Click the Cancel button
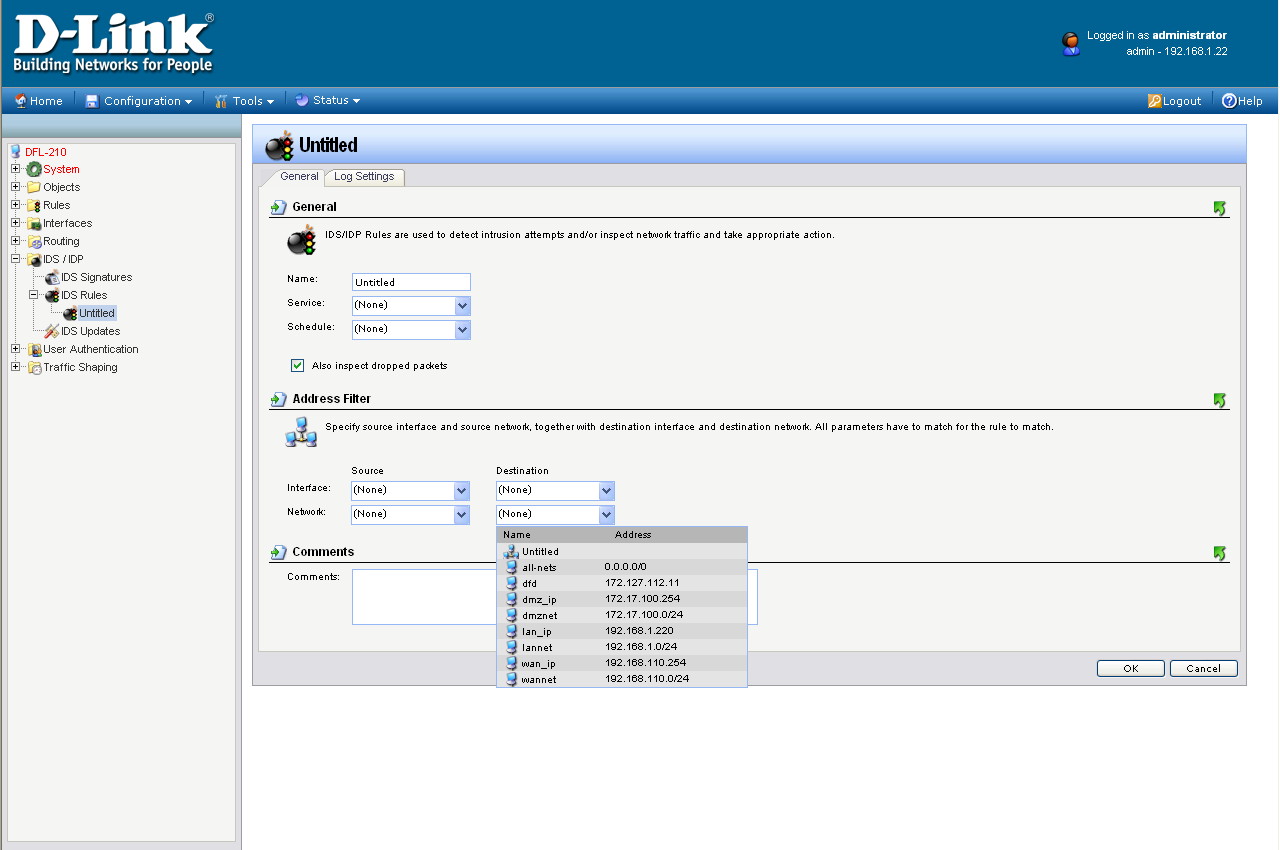Viewport: 1280px width, 850px height. pyautogui.click(x=1204, y=669)
